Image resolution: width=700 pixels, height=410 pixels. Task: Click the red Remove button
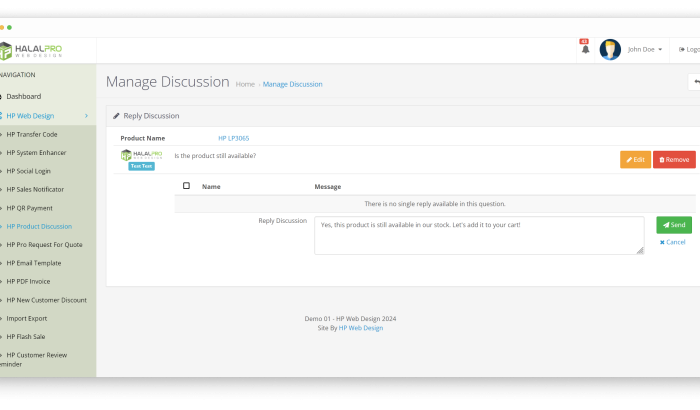[674, 159]
